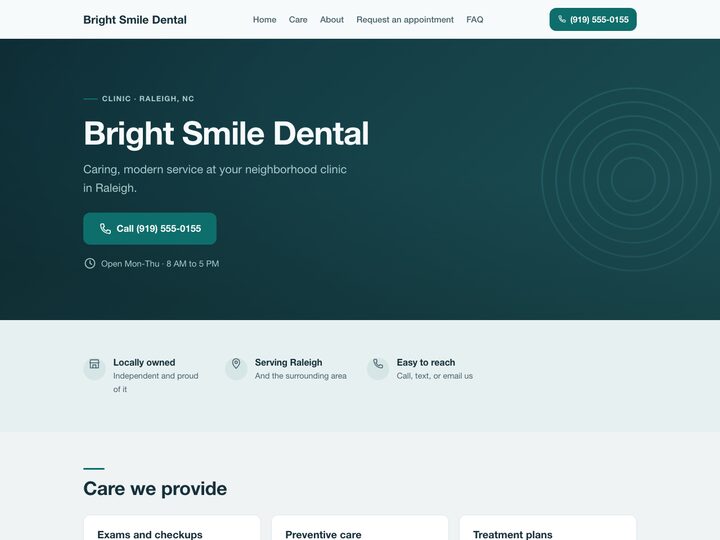Screen dimensions: 720x540
Task: Click the 'Independent and proud of it' text
Action: (156, 382)
